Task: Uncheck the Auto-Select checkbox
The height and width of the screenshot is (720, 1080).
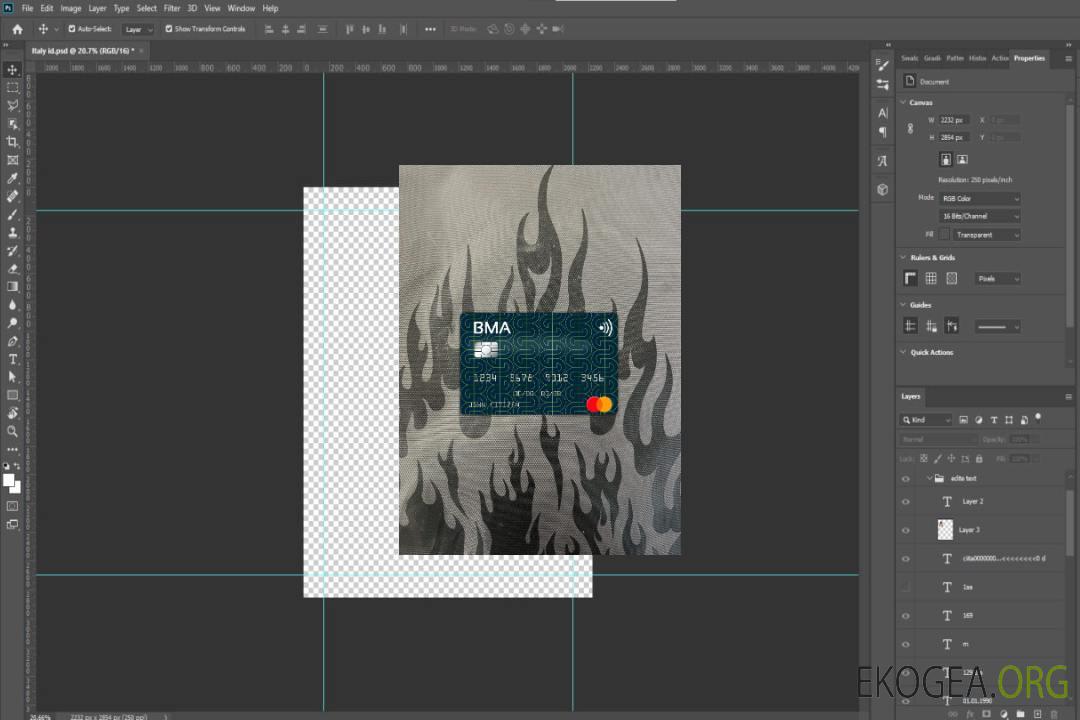Action: point(72,29)
